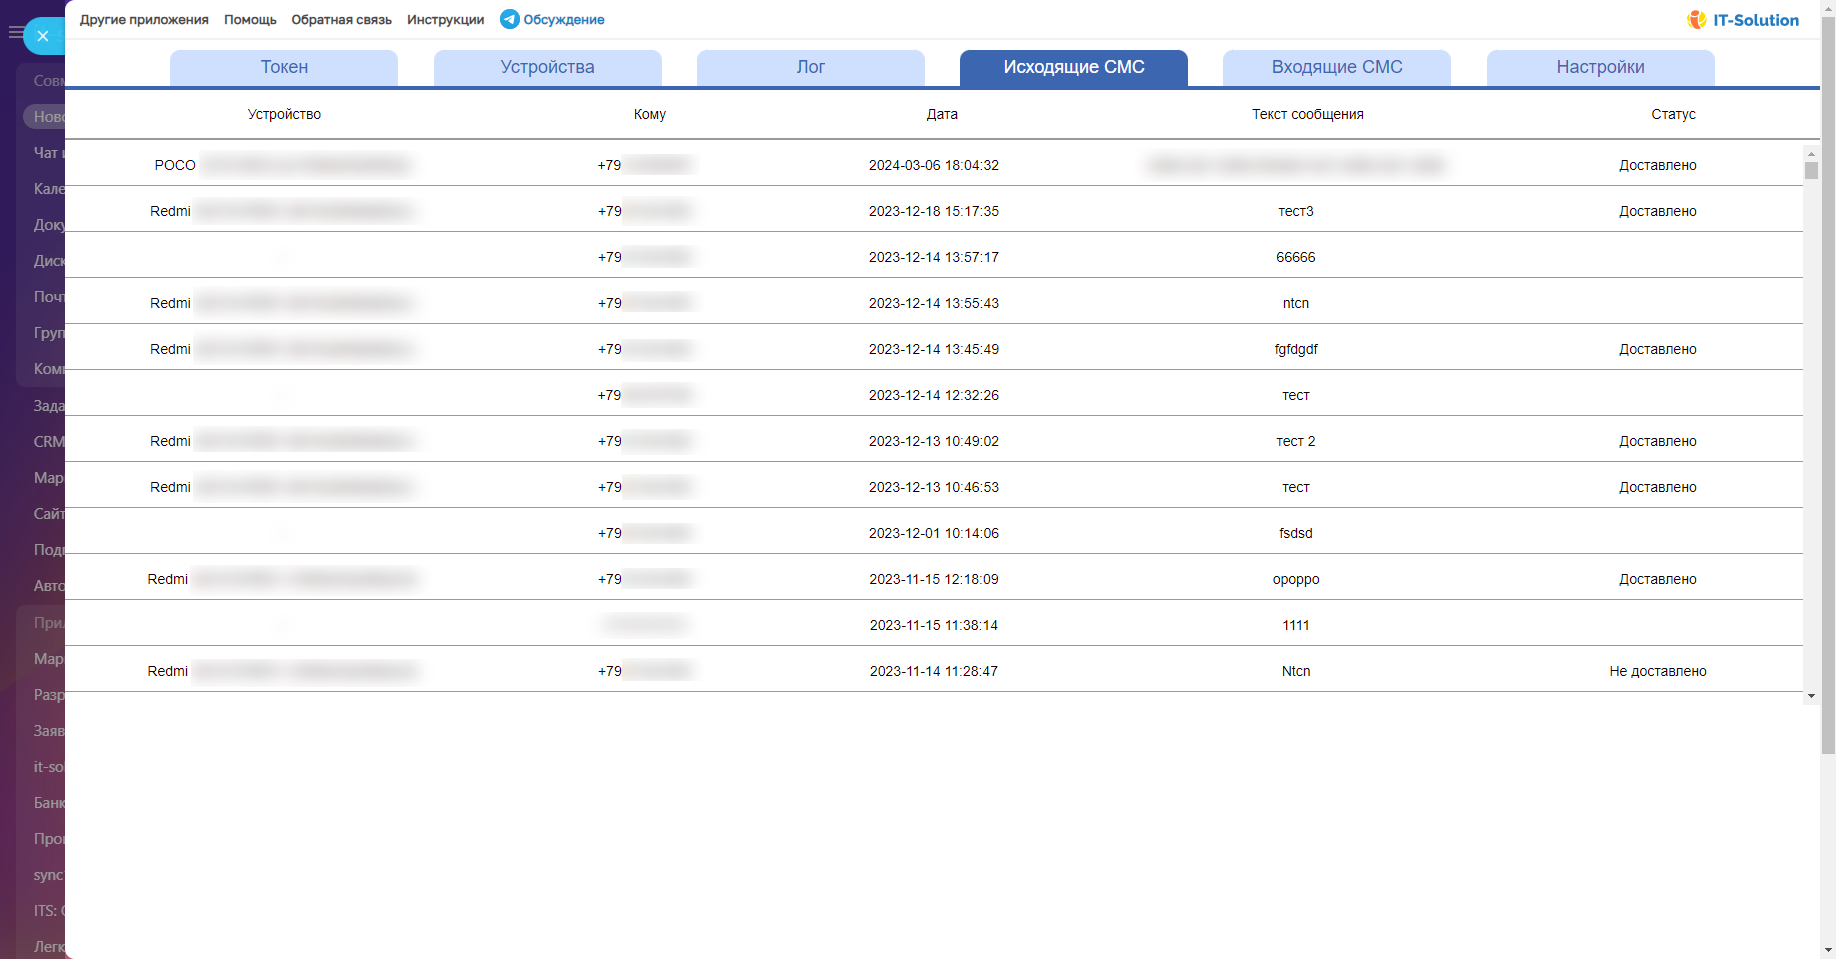Viewport: 1836px width, 959px height.
Task: Click the Дата column header
Action: [x=941, y=114]
